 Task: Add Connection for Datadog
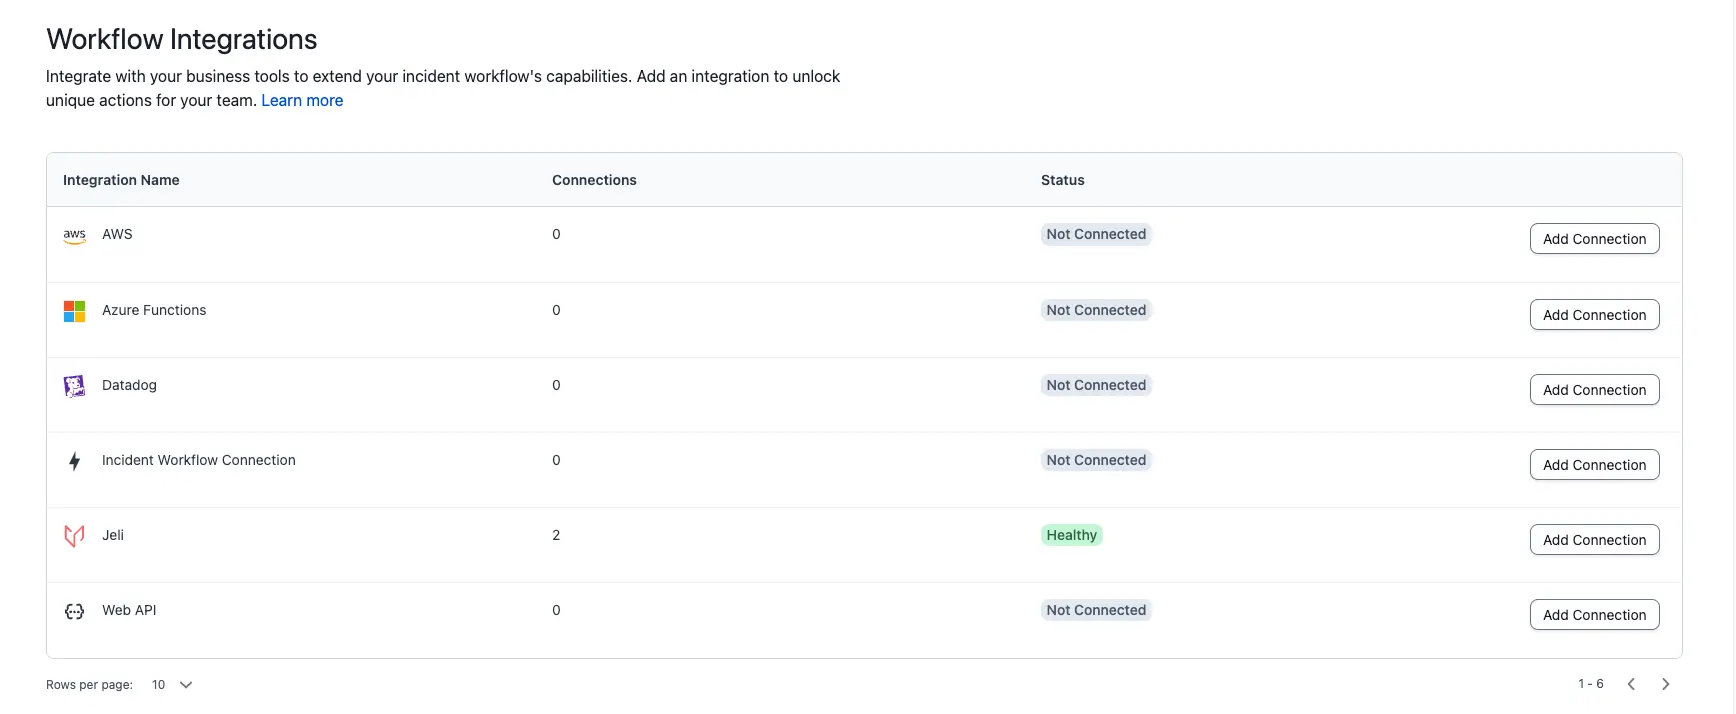pos(1594,390)
